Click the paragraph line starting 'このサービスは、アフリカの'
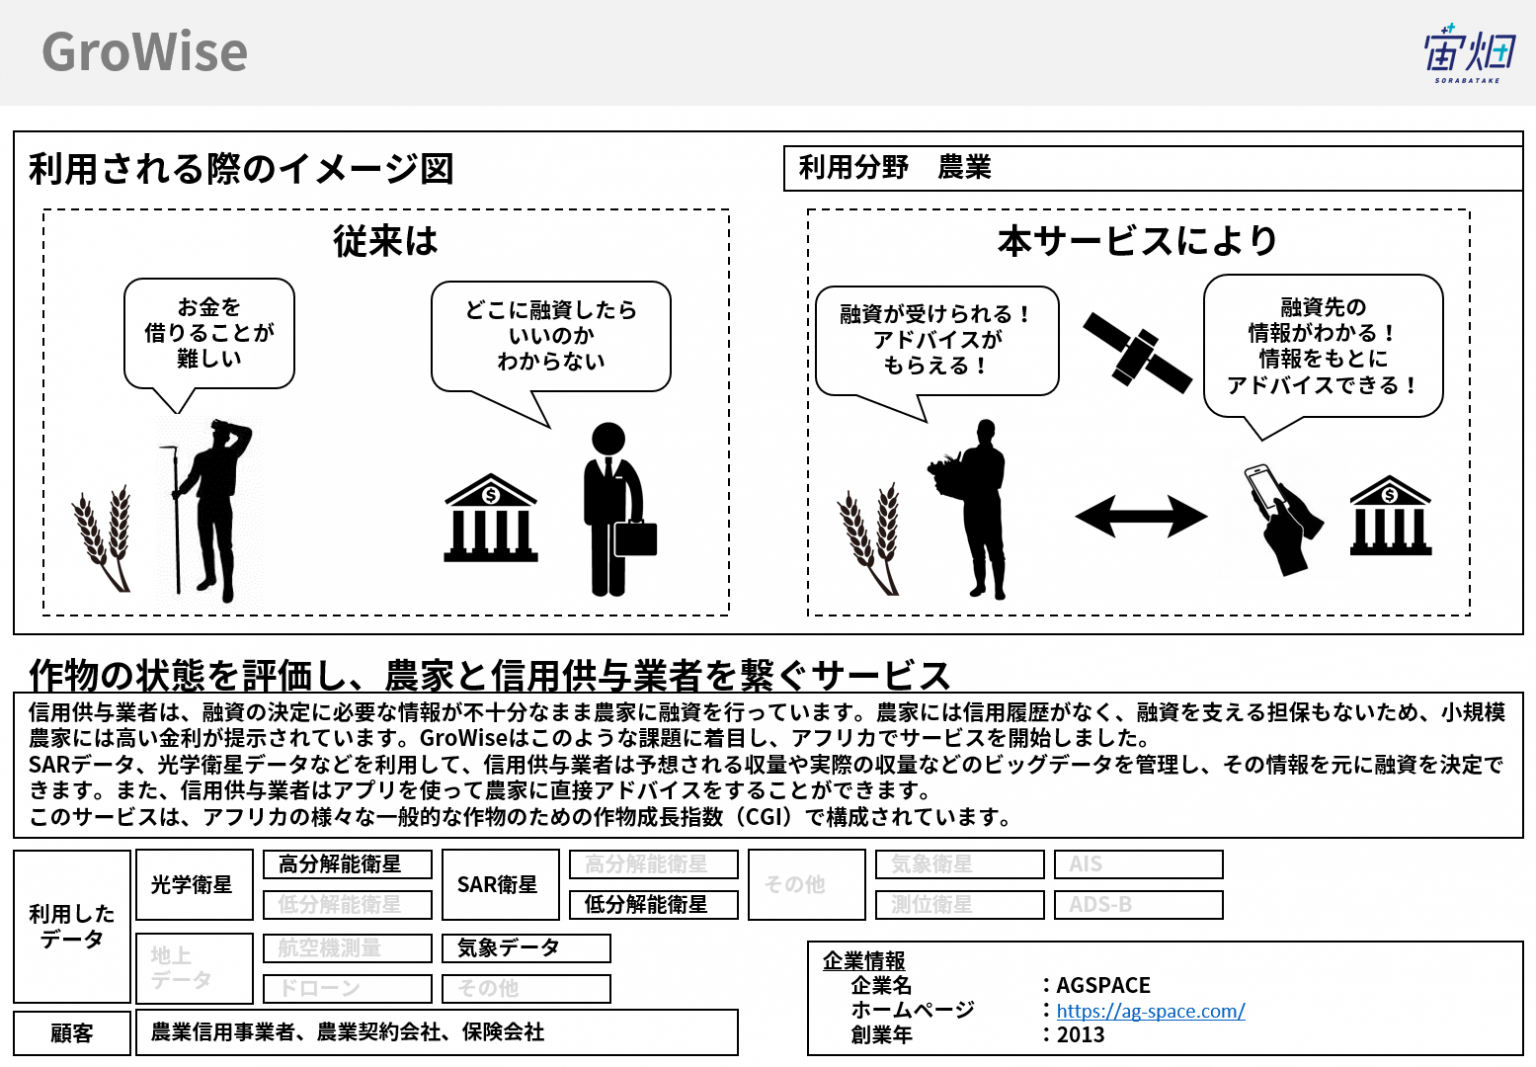Screen dimensions: 1536x1067 [x=519, y=817]
